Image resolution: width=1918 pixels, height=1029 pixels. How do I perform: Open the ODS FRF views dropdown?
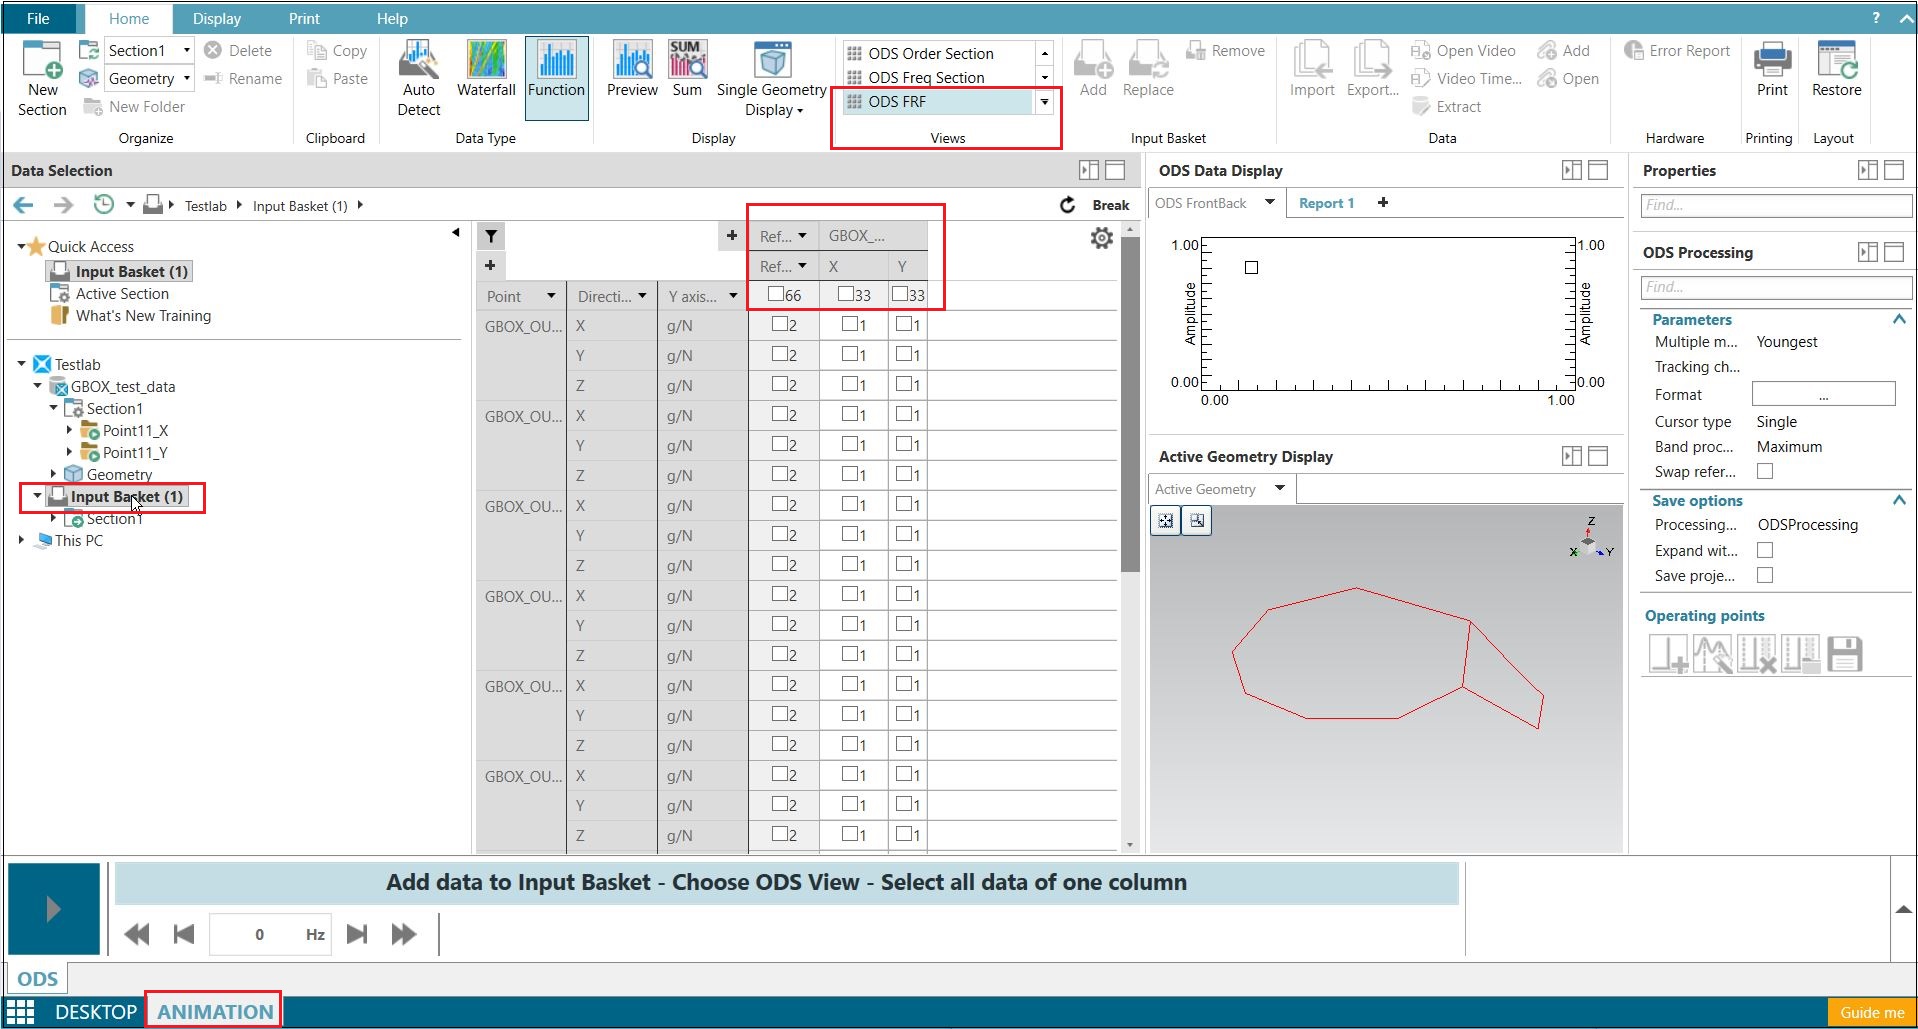1043,101
